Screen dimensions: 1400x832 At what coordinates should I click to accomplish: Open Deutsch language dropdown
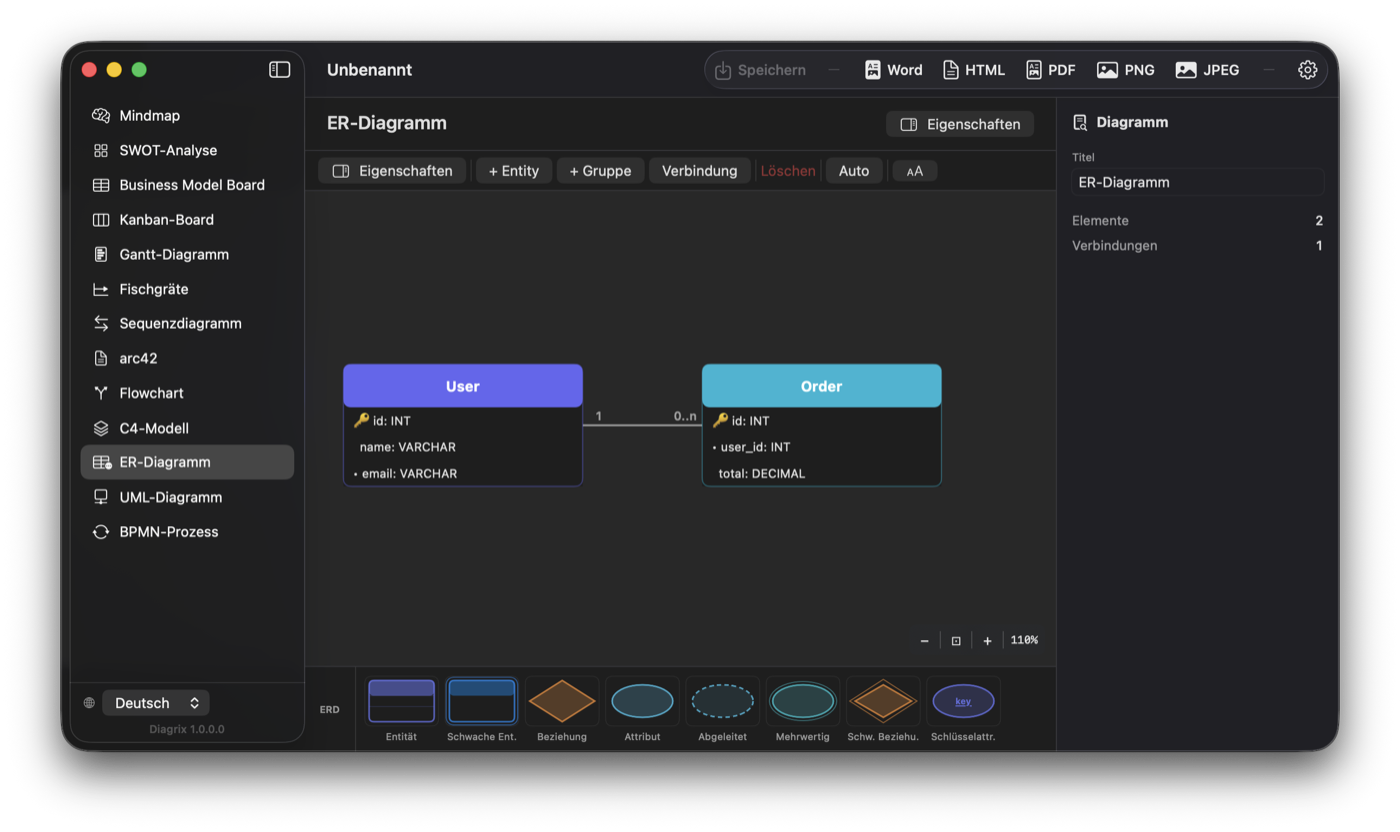click(156, 703)
